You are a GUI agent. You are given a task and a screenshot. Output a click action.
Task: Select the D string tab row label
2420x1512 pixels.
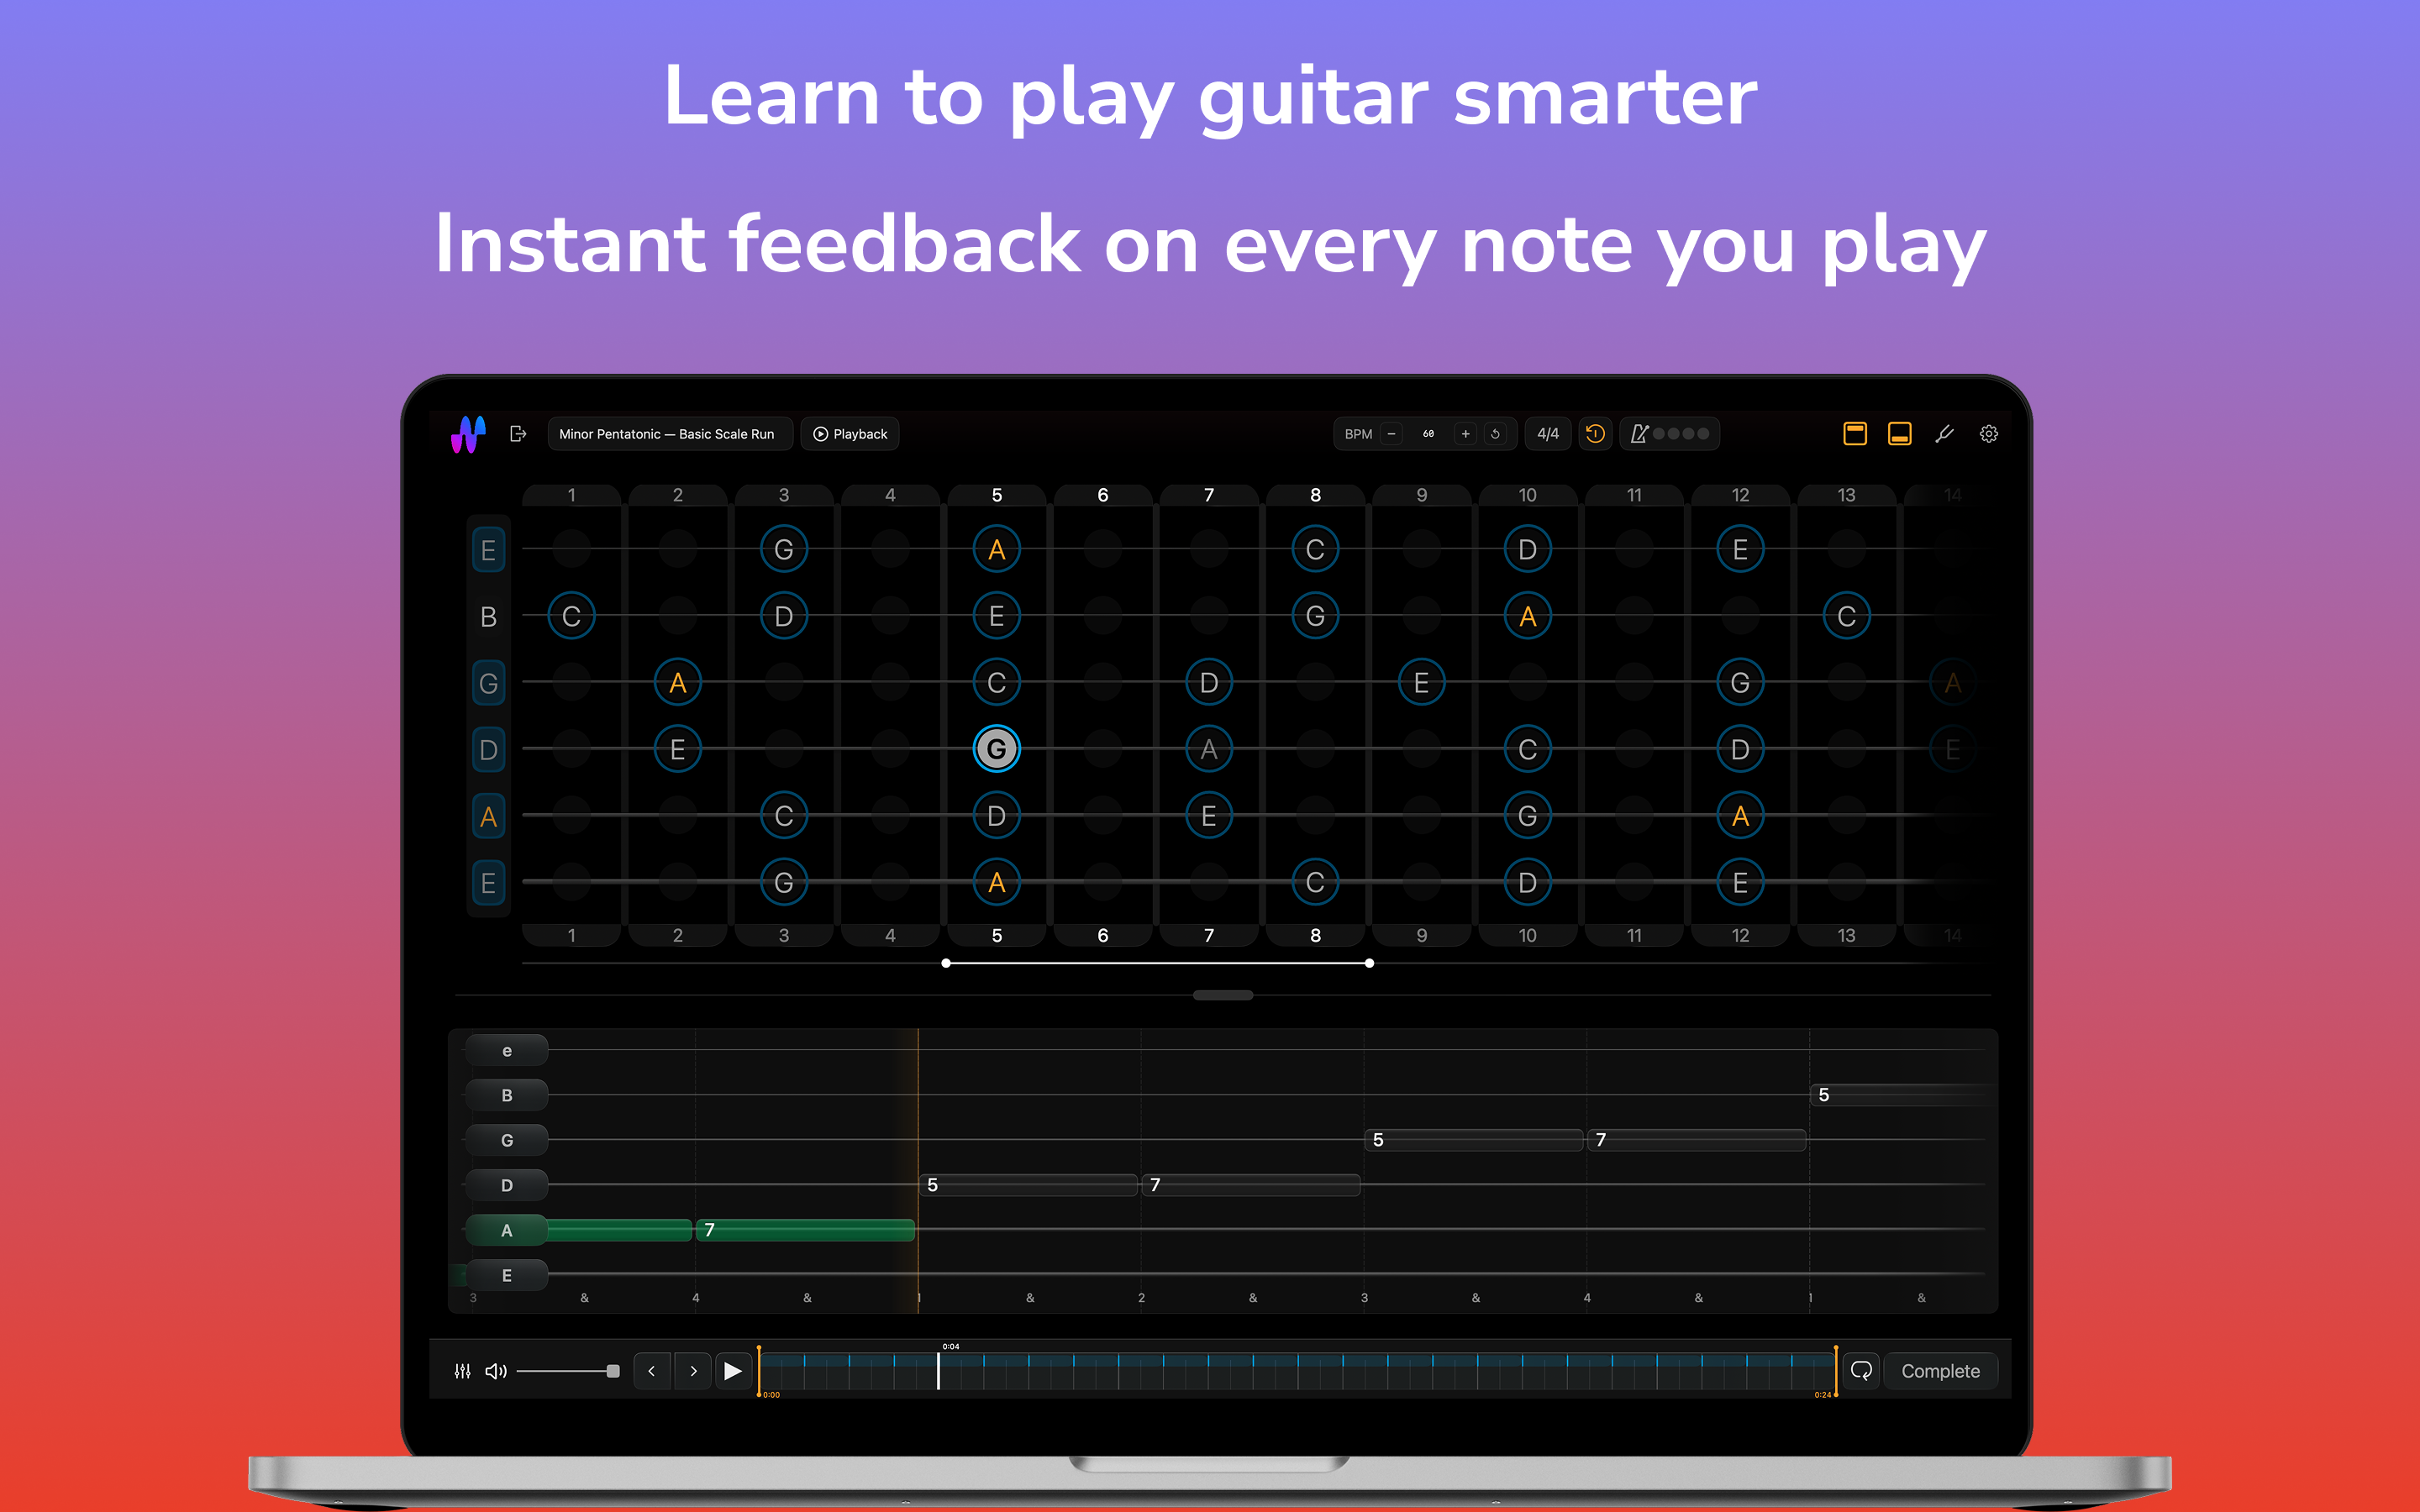tap(507, 1185)
